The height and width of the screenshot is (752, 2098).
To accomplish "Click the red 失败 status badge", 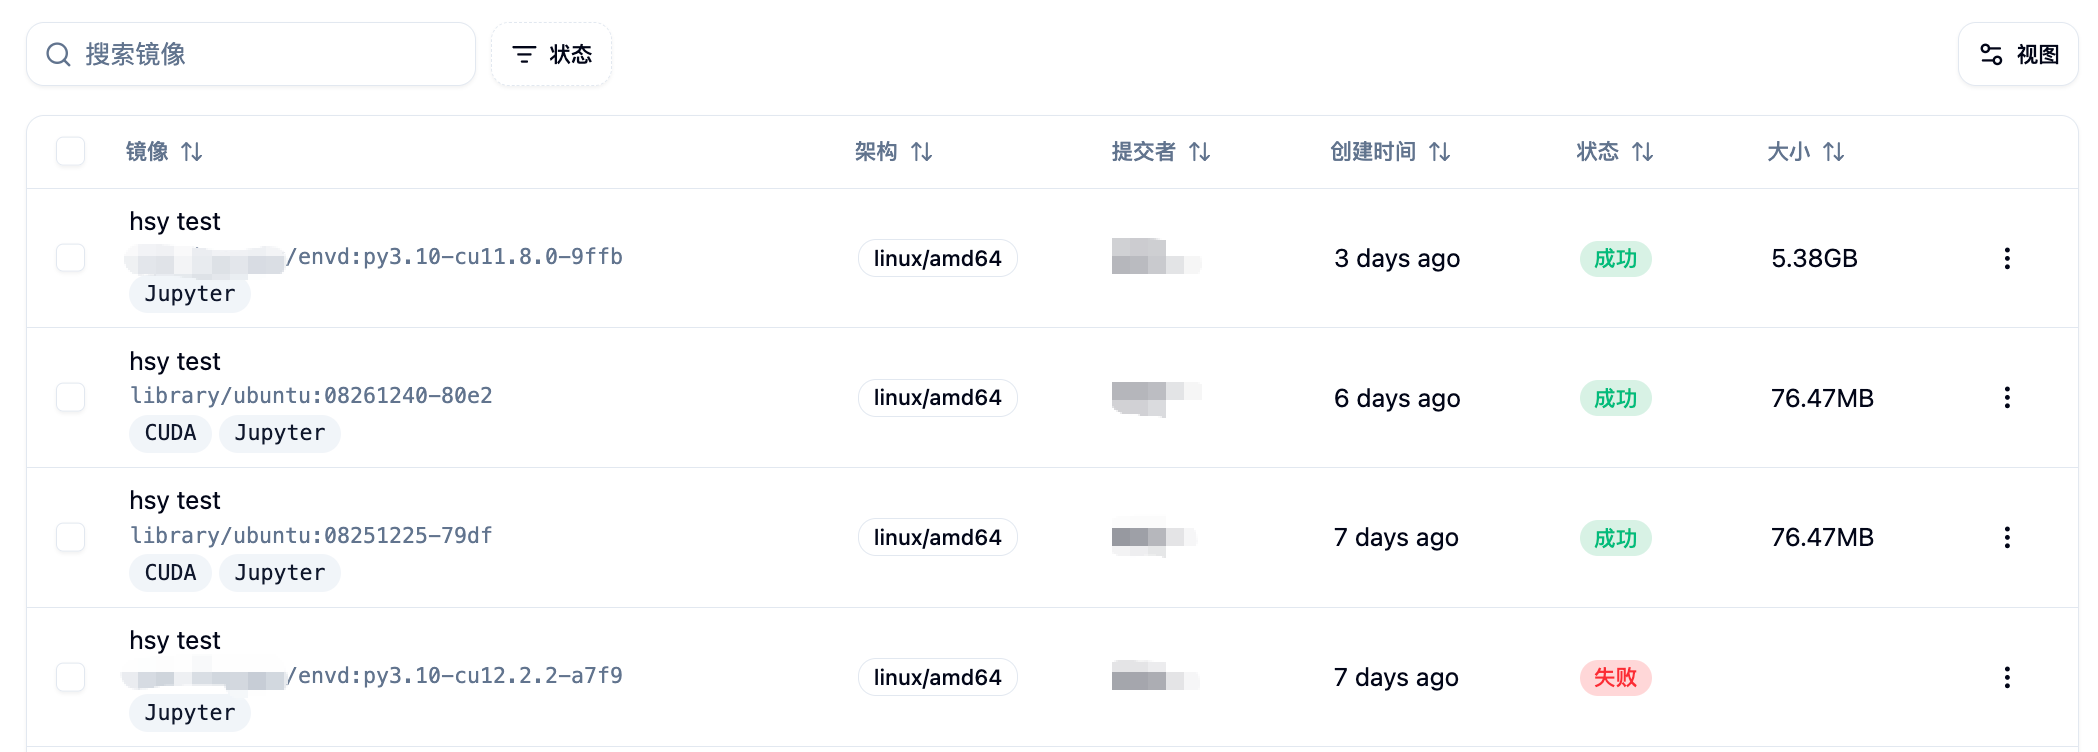I will [1615, 678].
